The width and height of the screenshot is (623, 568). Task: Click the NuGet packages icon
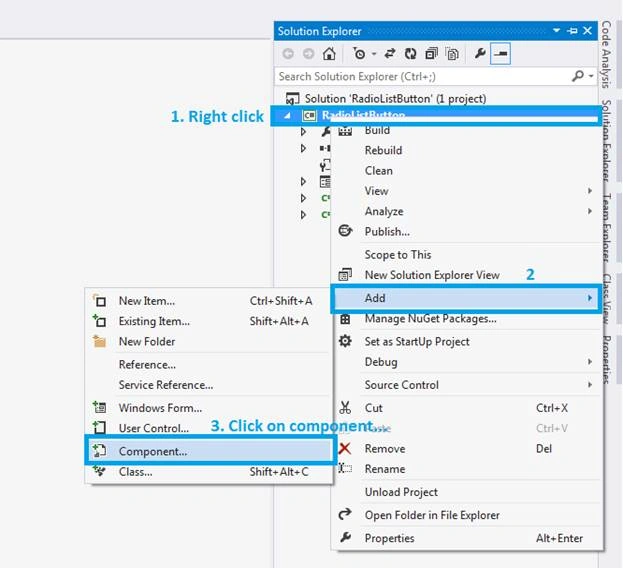[345, 319]
